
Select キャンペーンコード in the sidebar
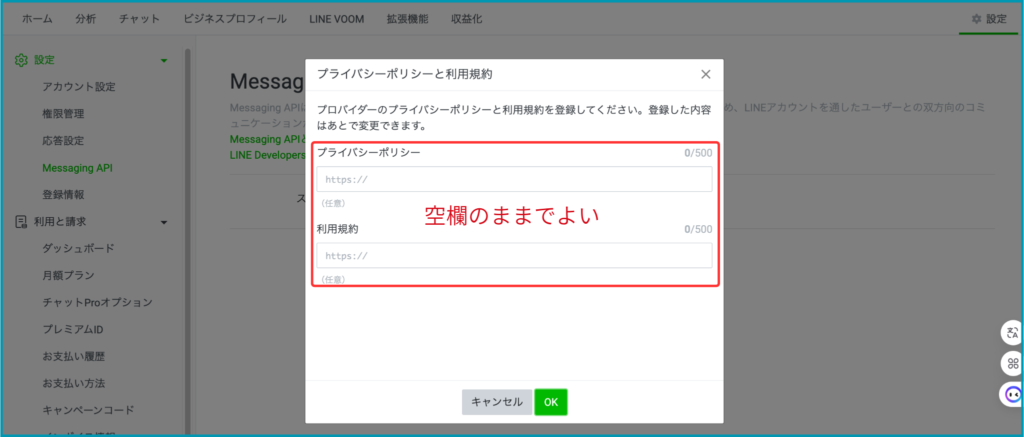[x=88, y=410]
